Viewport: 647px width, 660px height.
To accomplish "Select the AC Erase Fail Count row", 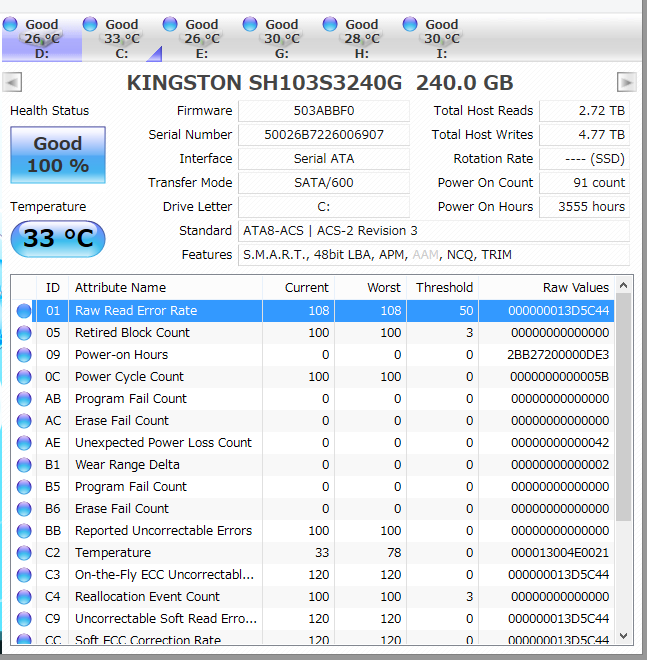I will tap(313, 420).
